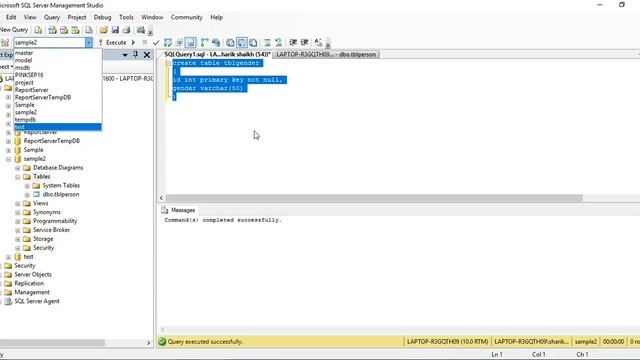Display the Estimated Execution Plan icon
The height and width of the screenshot is (360, 640).
click(x=168, y=42)
